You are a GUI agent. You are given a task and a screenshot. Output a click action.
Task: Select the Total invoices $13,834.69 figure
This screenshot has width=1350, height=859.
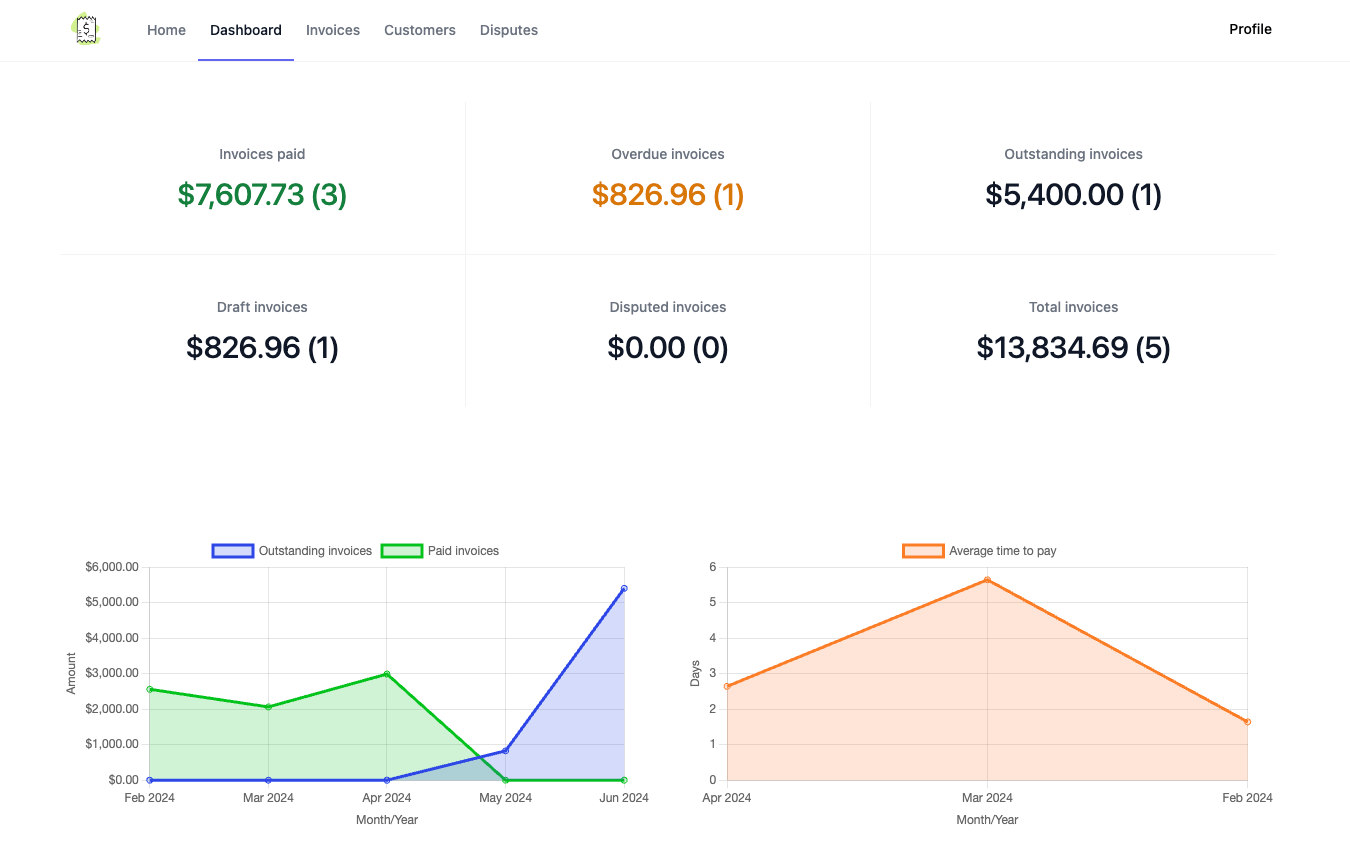tap(1073, 347)
